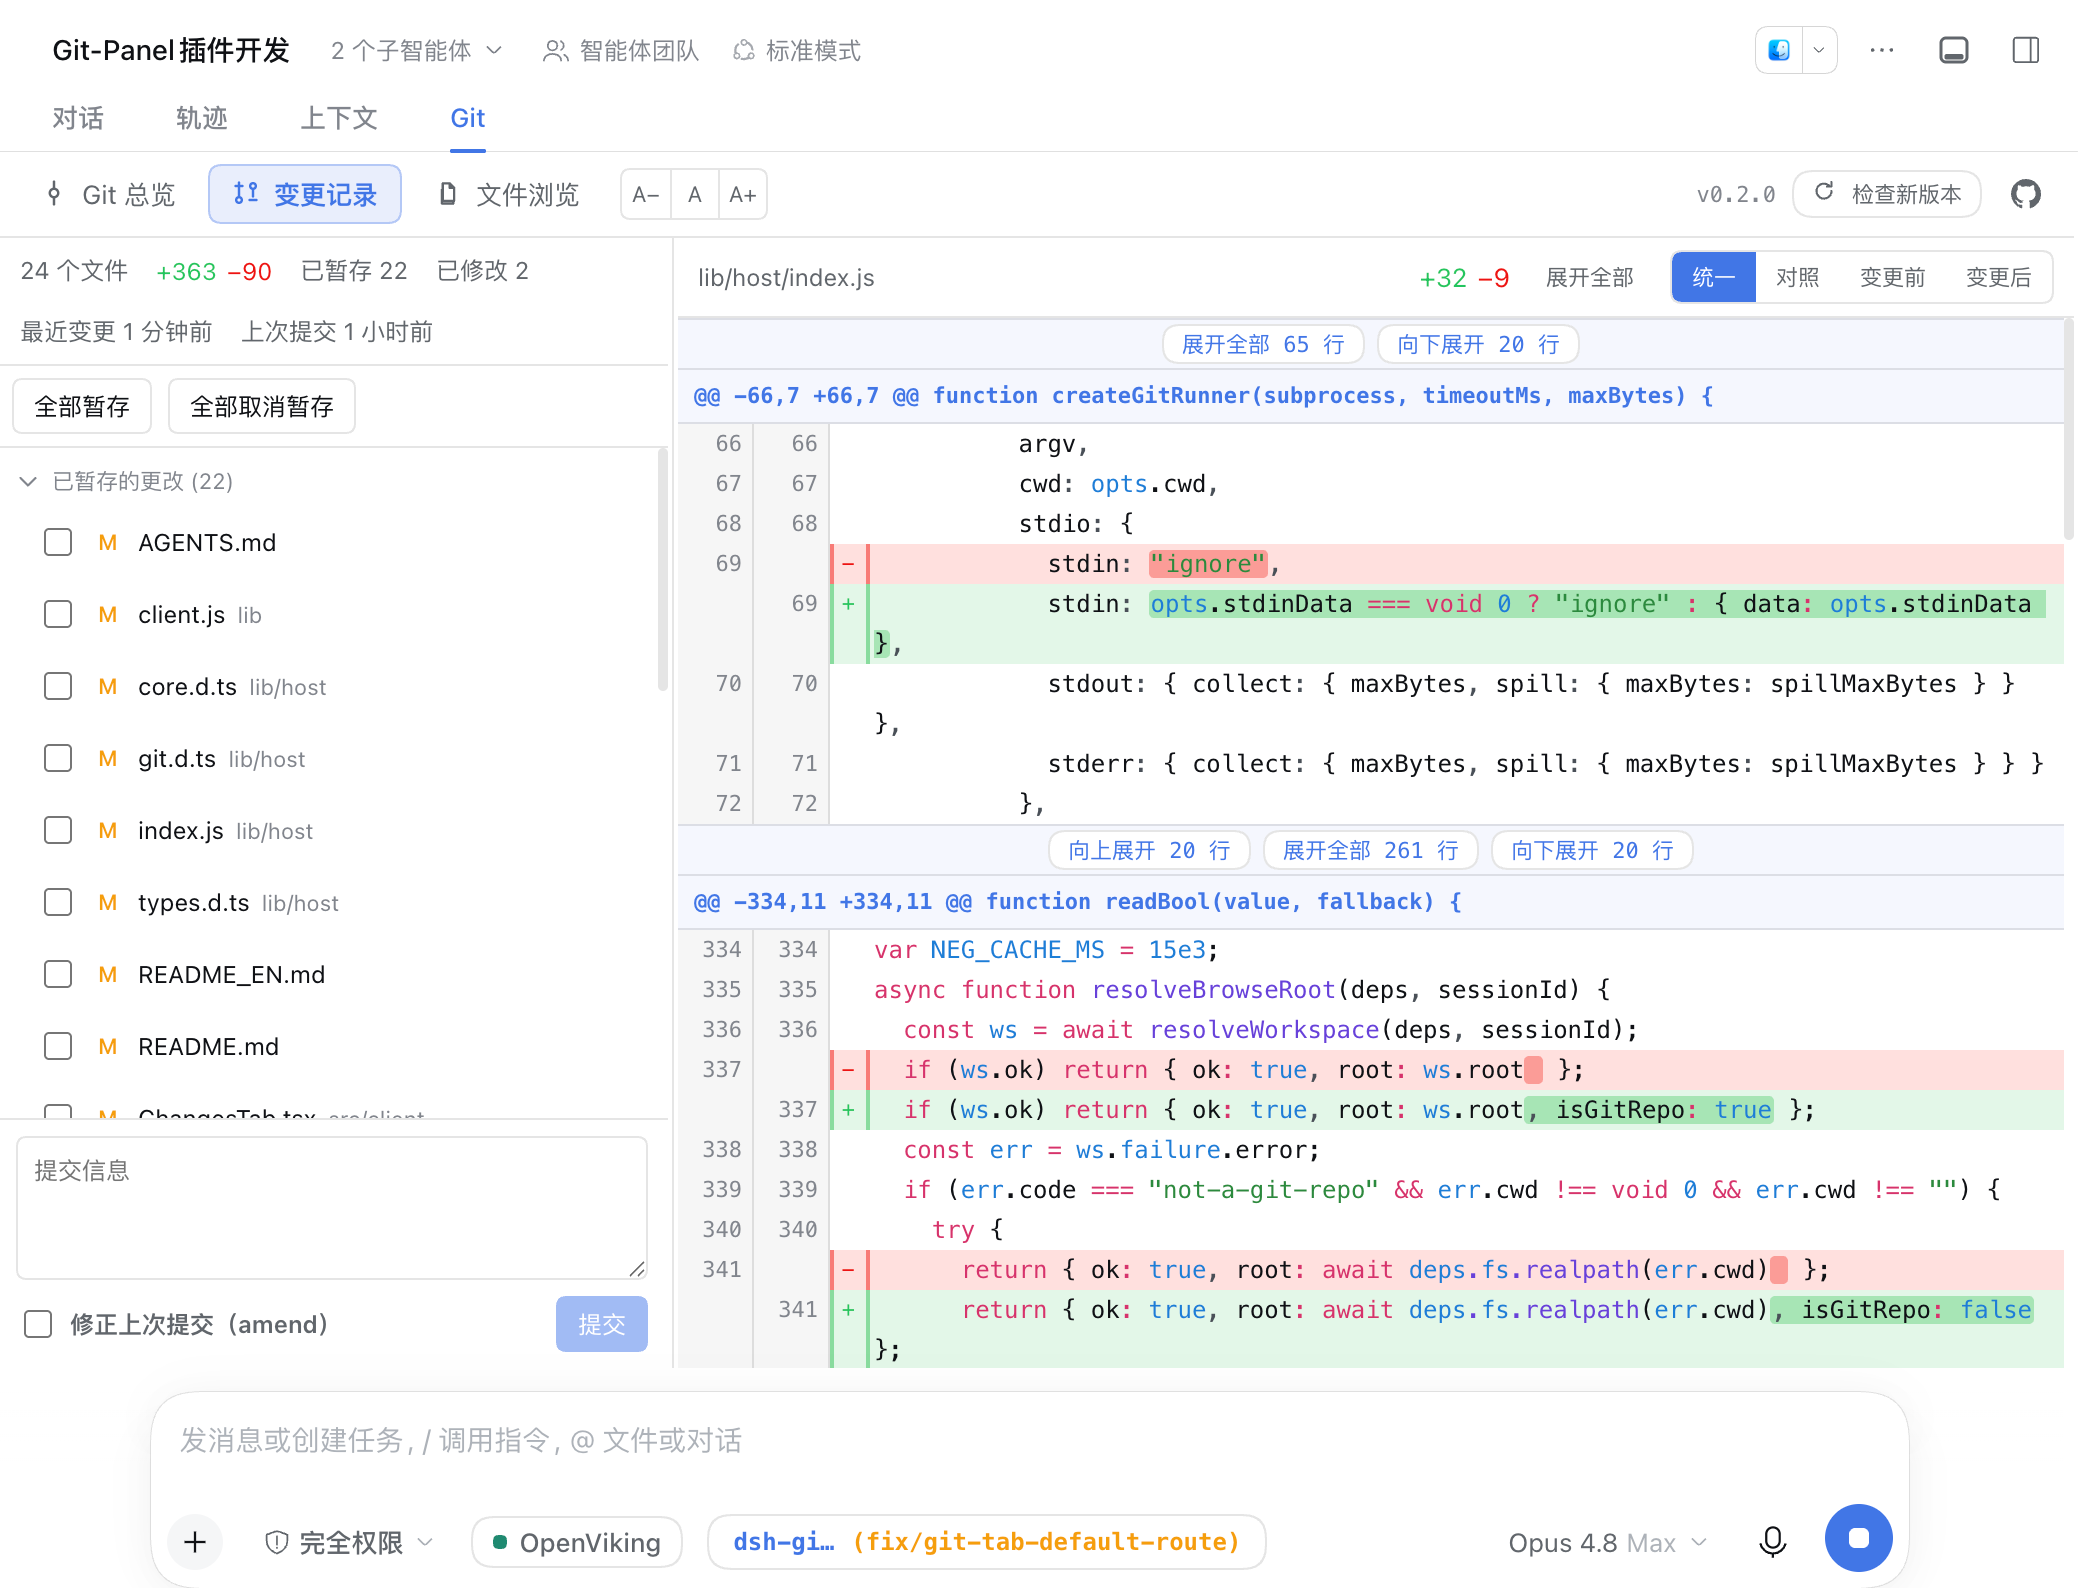2078x1588 pixels.
Task: Toggle the bottom panel layout icon
Action: point(1954,50)
